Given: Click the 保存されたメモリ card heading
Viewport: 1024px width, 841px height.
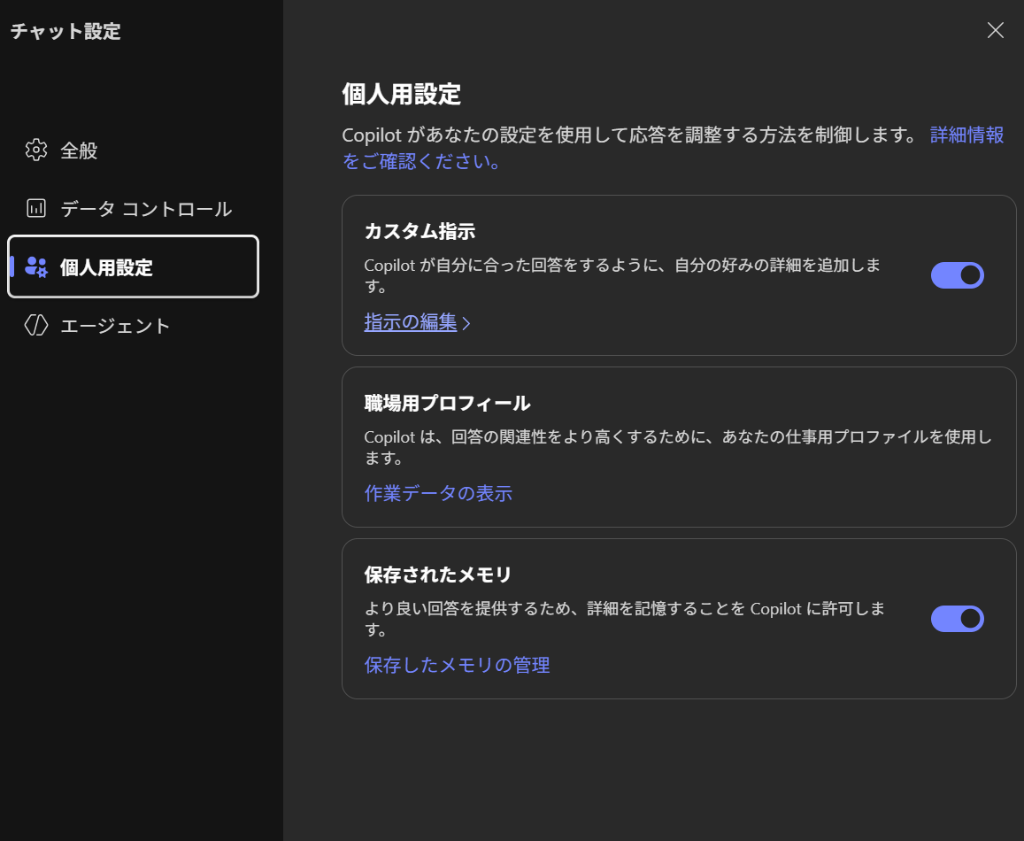Looking at the screenshot, I should coord(438,575).
